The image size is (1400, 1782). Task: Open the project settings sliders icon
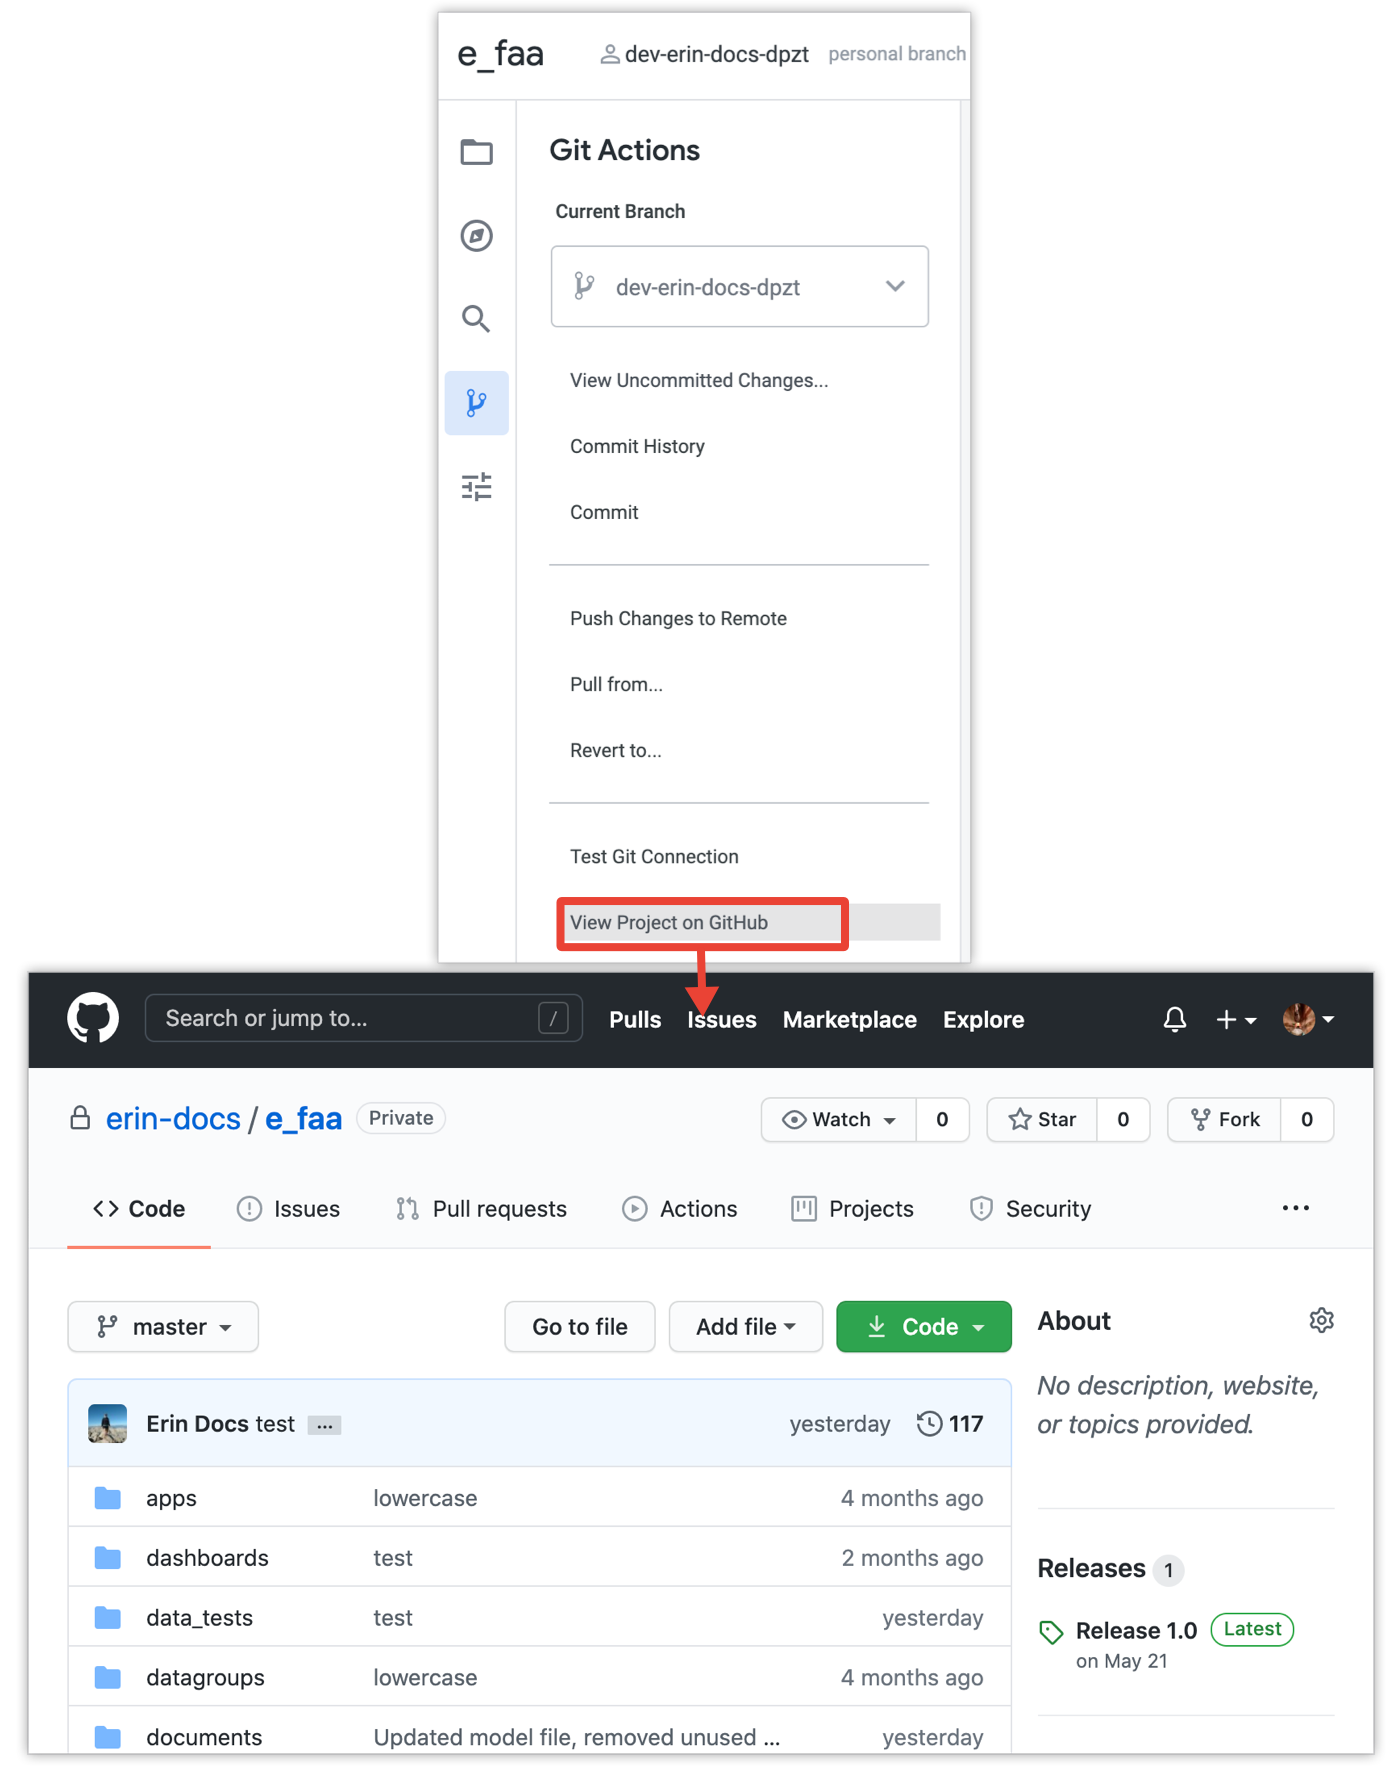(476, 487)
